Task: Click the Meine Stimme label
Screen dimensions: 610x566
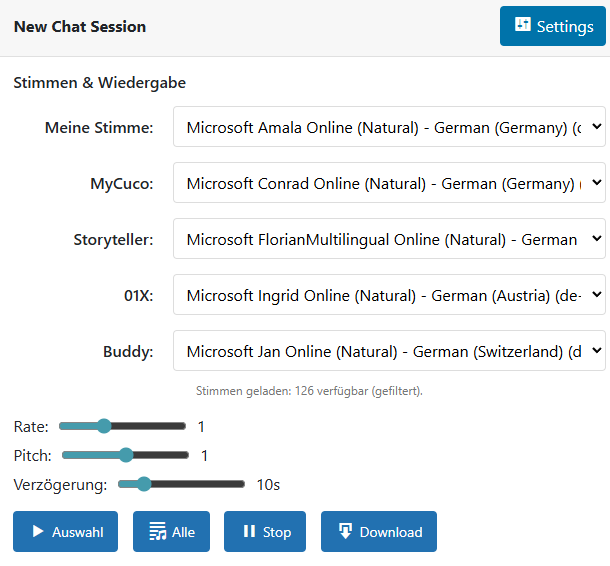Action: pos(99,128)
